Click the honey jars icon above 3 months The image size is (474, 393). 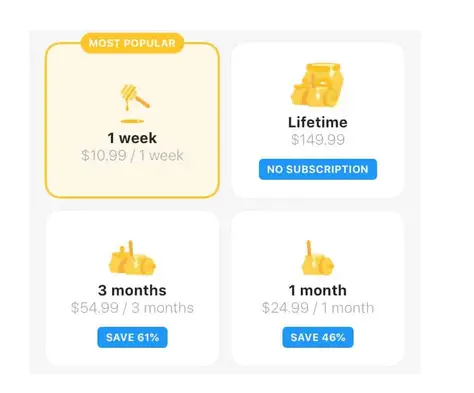tap(132, 258)
